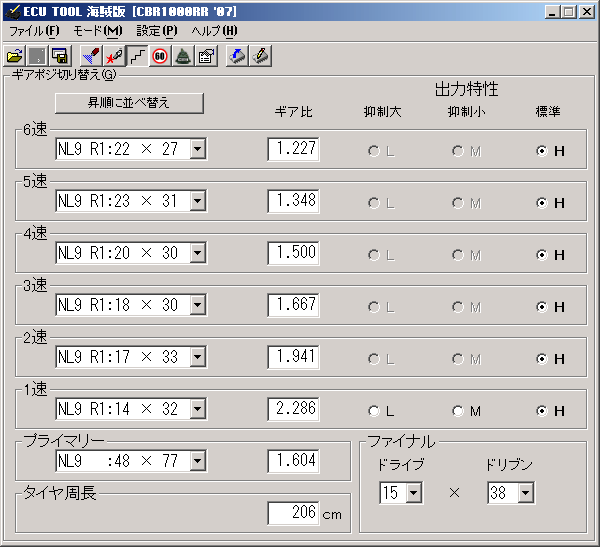Open the ドリブン sprocket dropdown showing 38
Viewport: 600px width, 547px height.
coord(526,493)
